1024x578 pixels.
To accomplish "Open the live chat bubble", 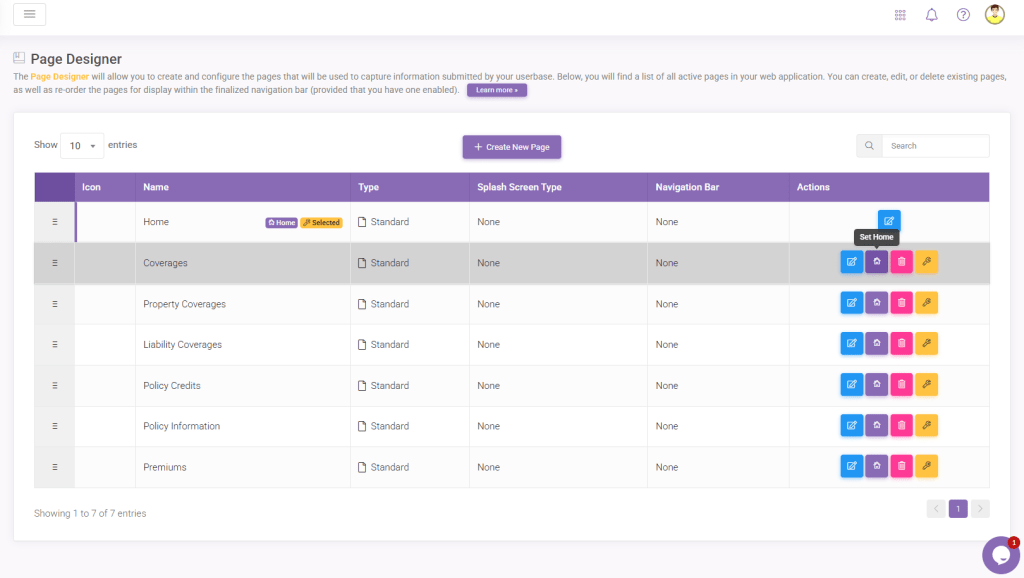I will click(x=999, y=555).
